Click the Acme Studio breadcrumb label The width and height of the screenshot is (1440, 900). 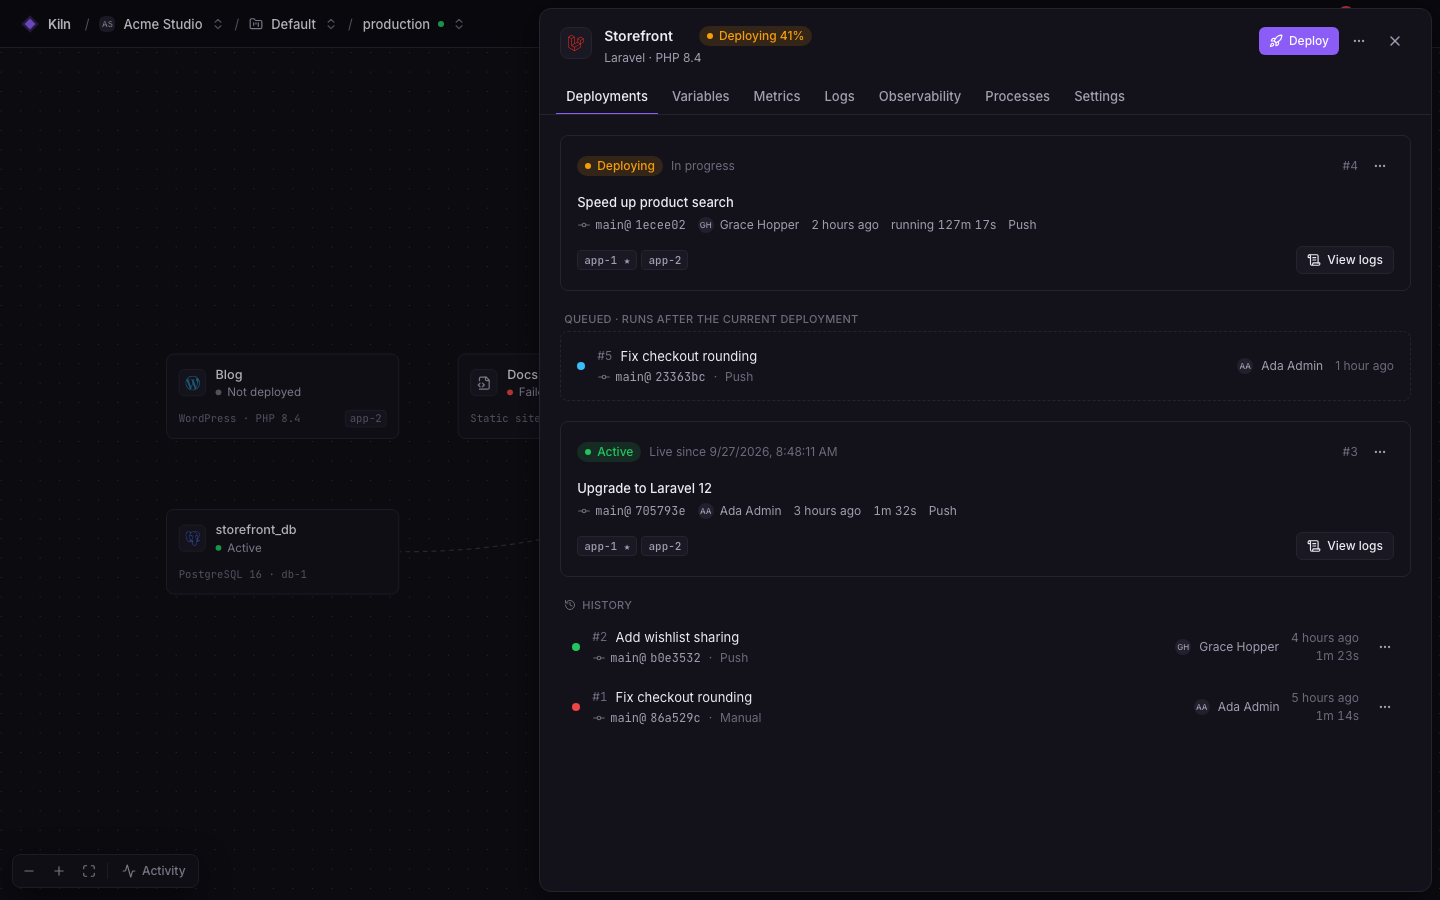[163, 24]
